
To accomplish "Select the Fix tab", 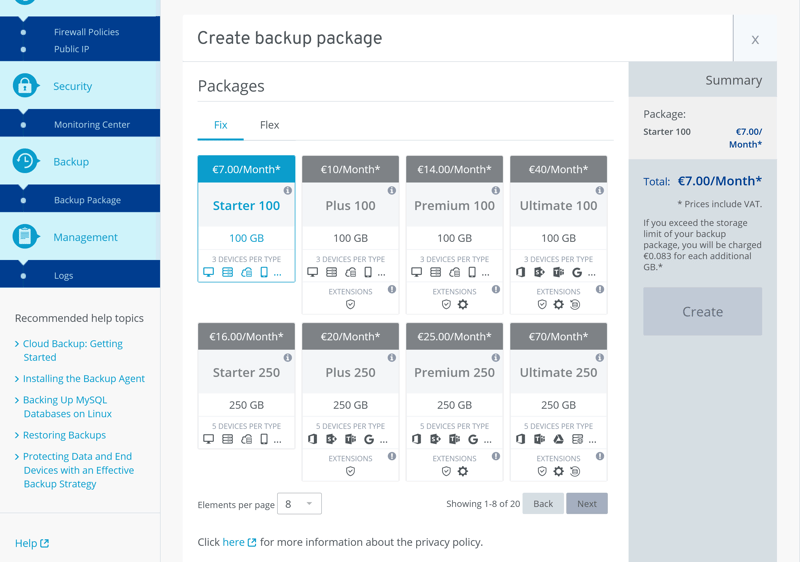I will pyautogui.click(x=220, y=125).
